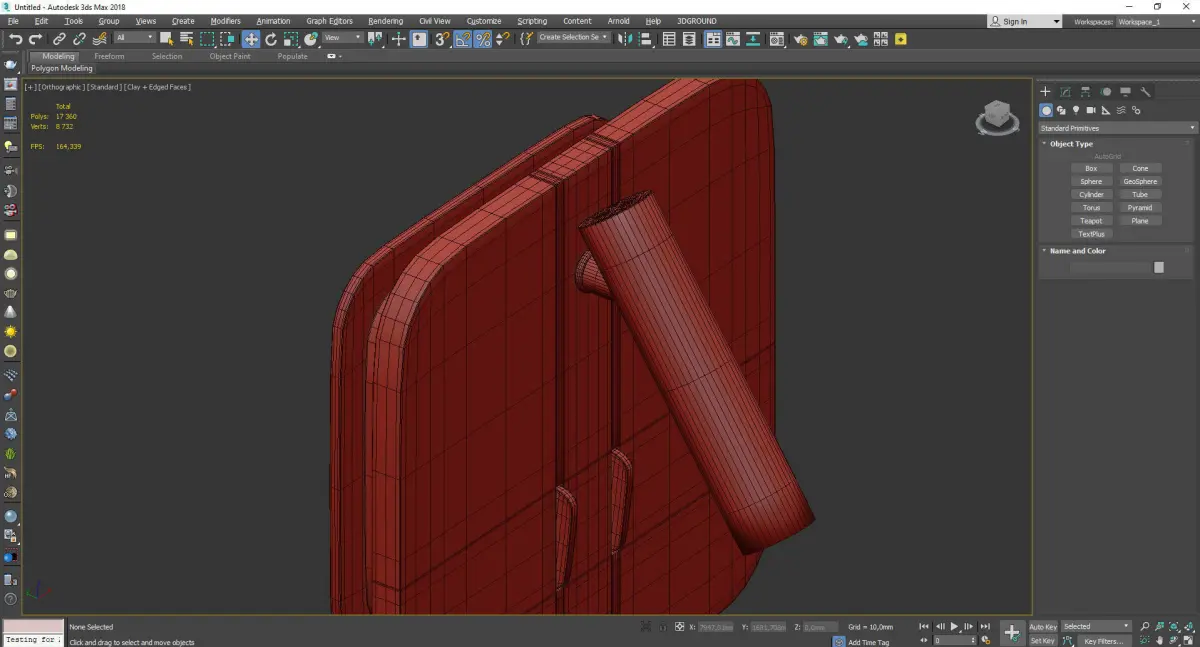Click the Box primitive button

pos(1091,168)
